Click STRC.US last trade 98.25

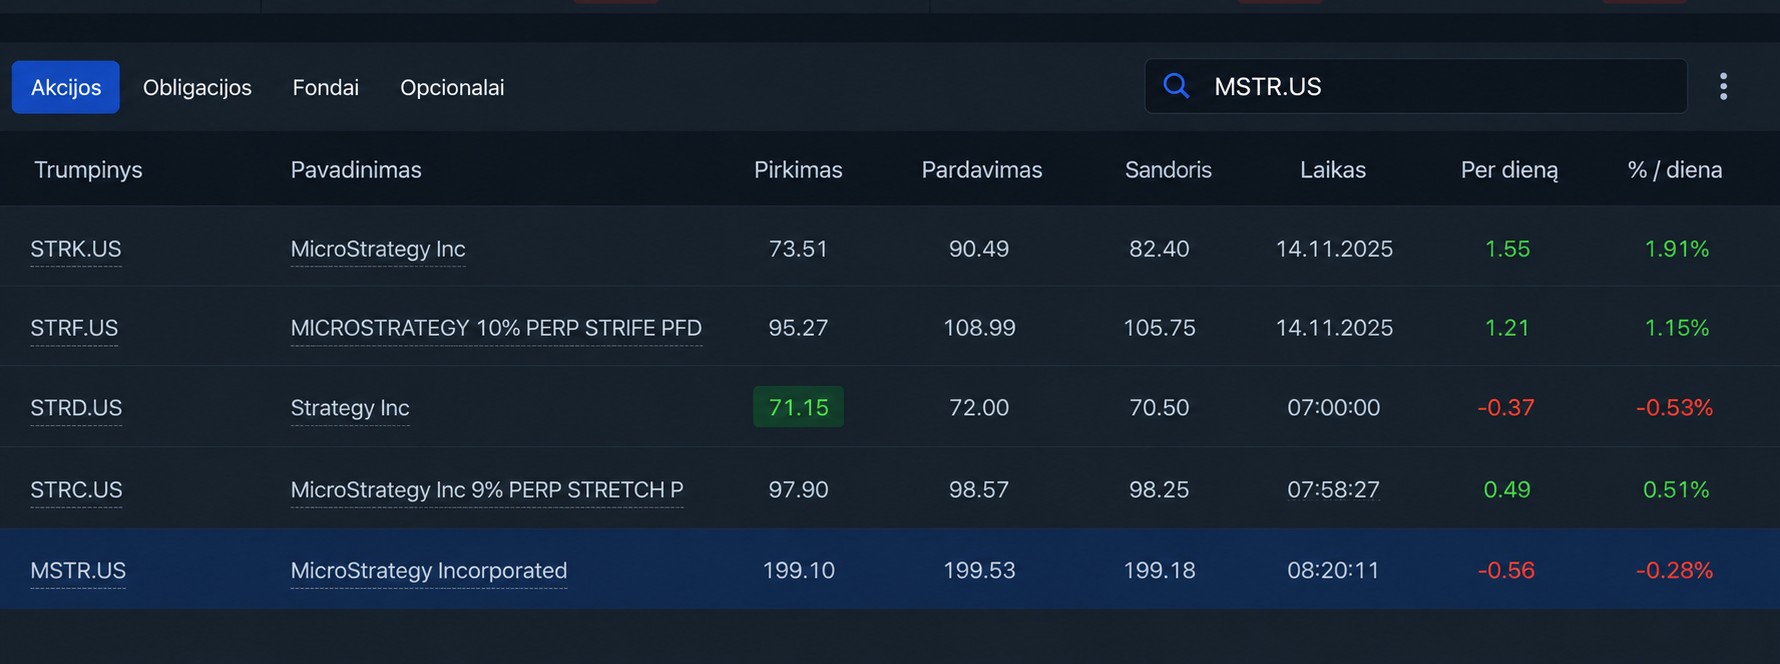pyautogui.click(x=1159, y=490)
